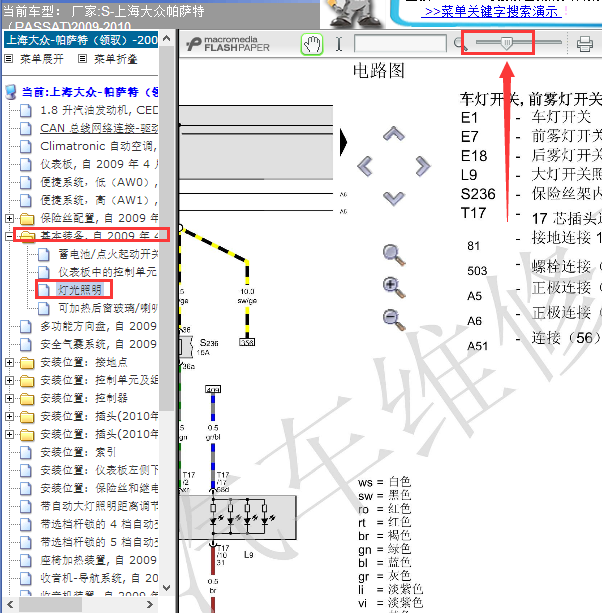602x613 pixels.
Task: Open 多功能方向盘 tree item
Action: [x=99, y=326]
